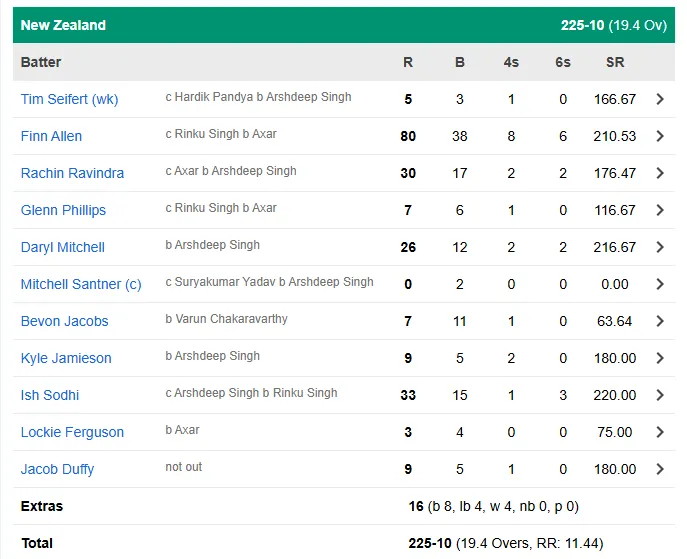Open captain Mitchell Santner's profile link
The image size is (687, 559).
(x=81, y=284)
